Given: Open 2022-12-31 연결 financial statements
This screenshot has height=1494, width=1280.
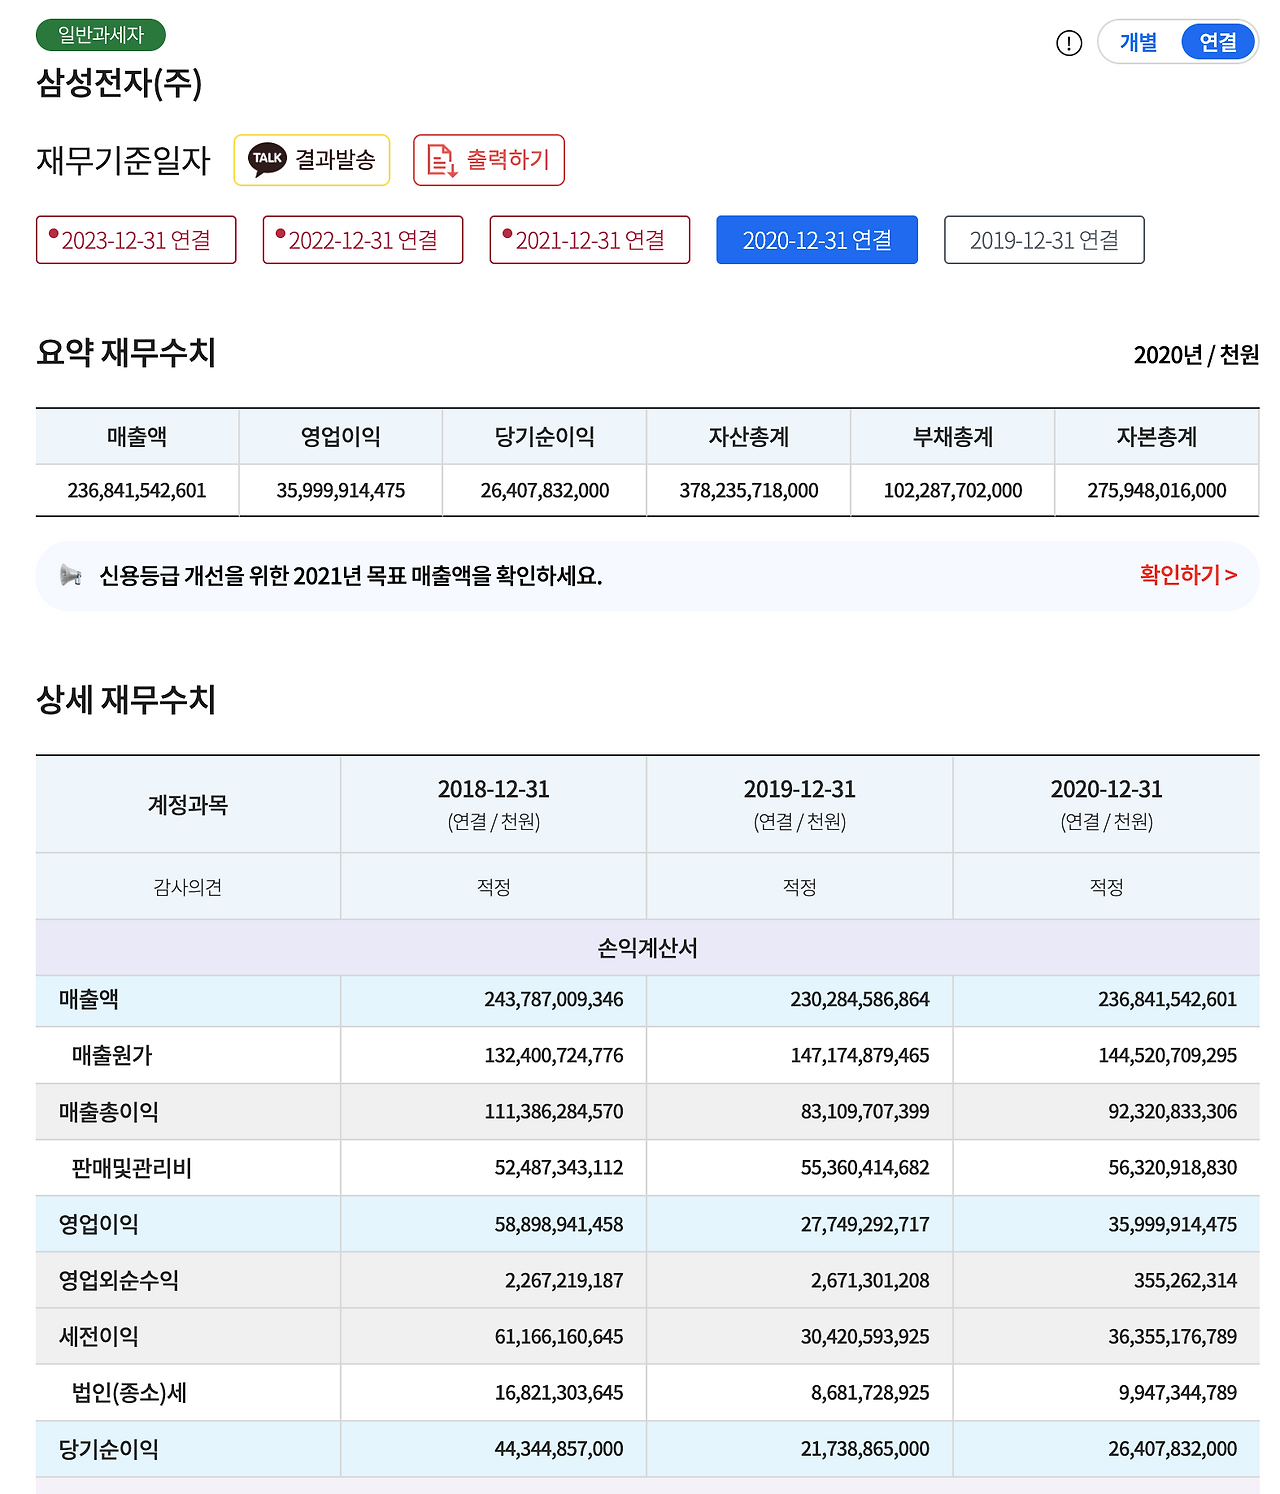Looking at the screenshot, I should tap(363, 239).
